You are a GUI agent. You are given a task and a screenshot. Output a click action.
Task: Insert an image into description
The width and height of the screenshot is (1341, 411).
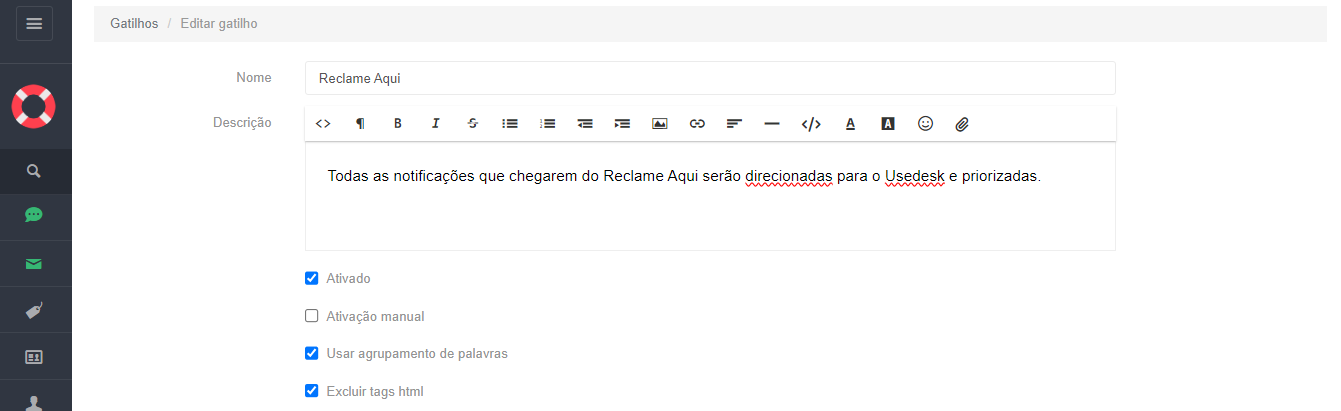[659, 124]
